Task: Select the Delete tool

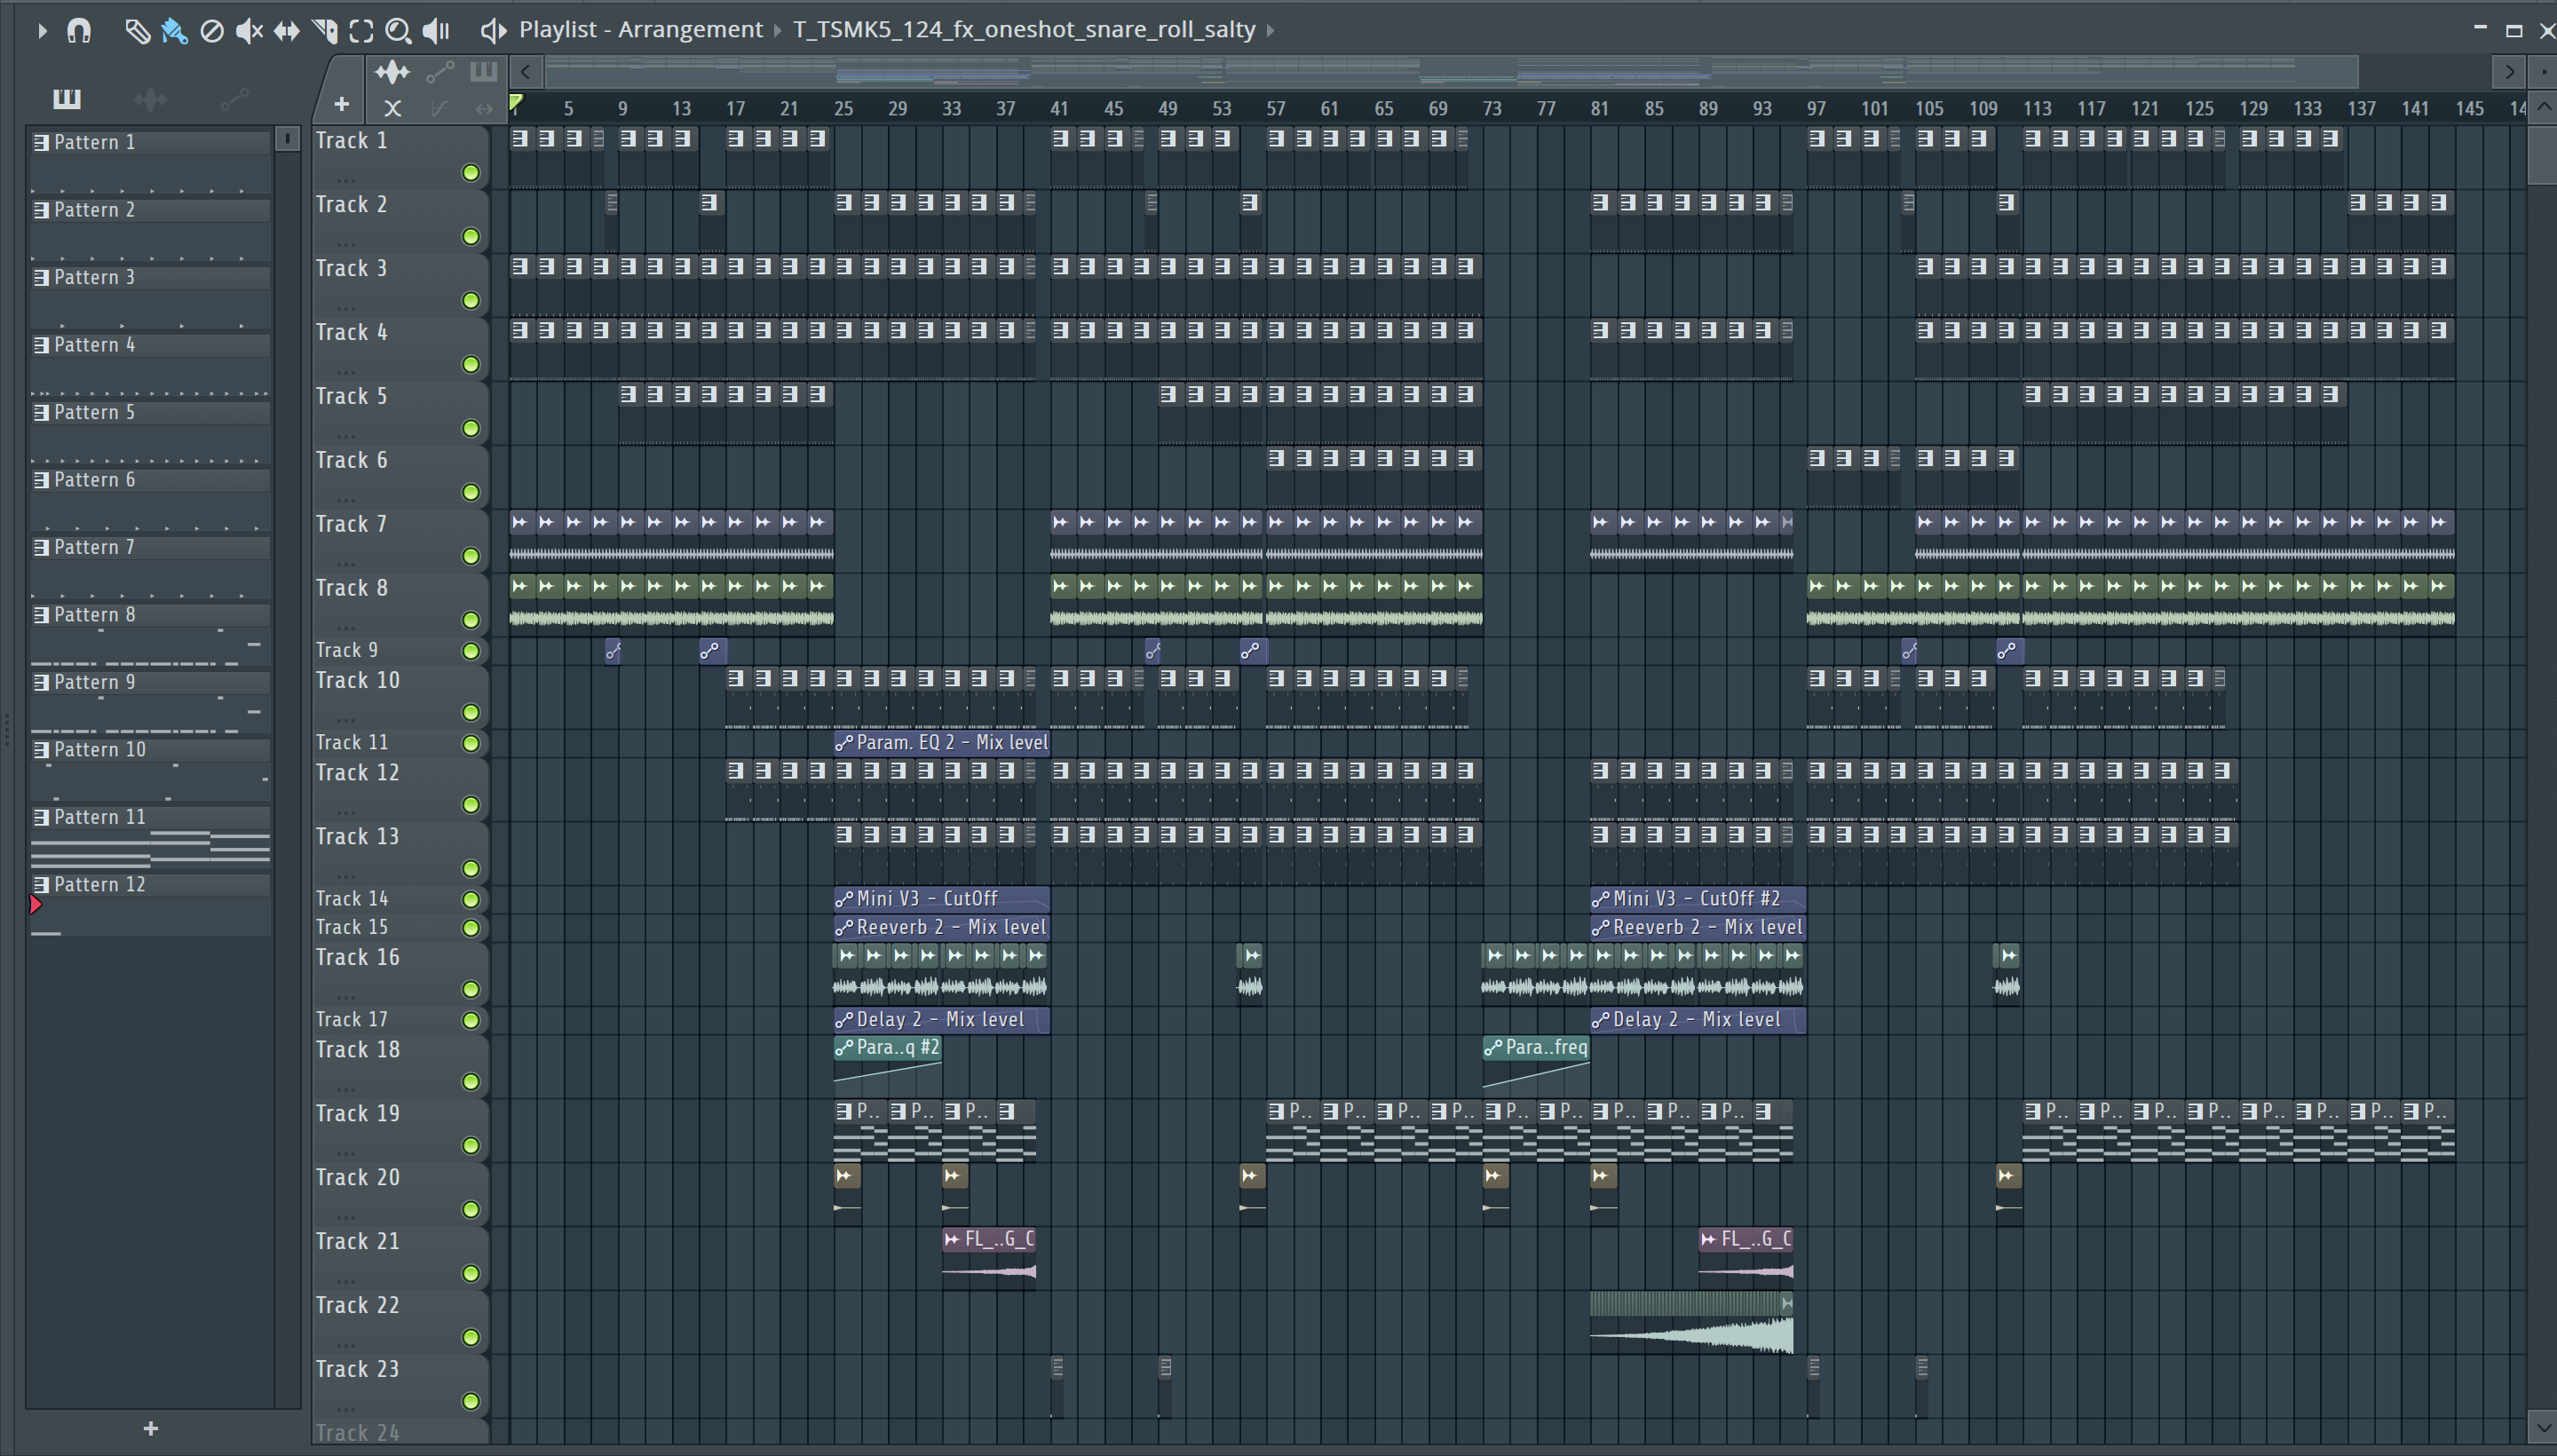Action: click(x=211, y=31)
